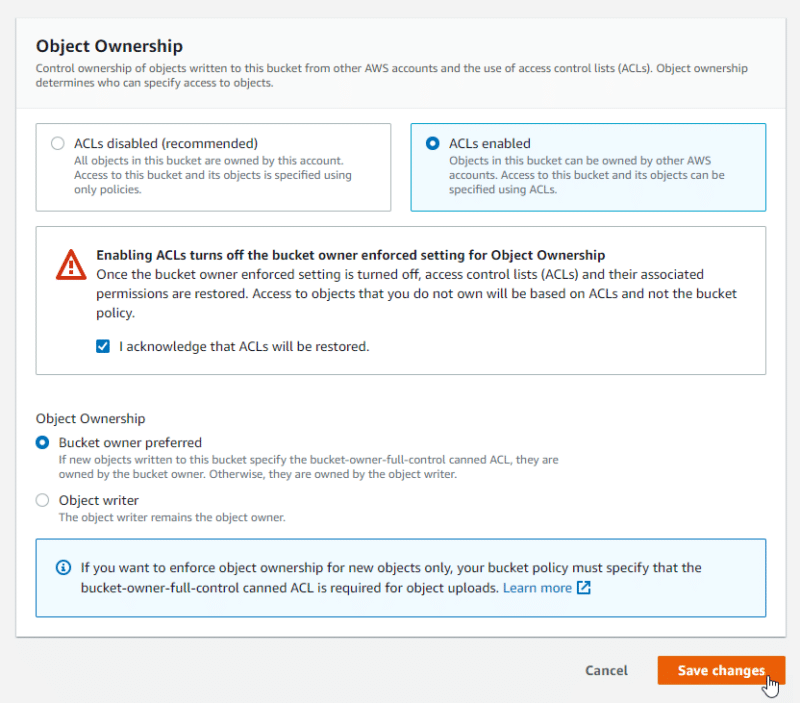Click the description under ACLs disabled option
The image size is (800, 703).
213,175
